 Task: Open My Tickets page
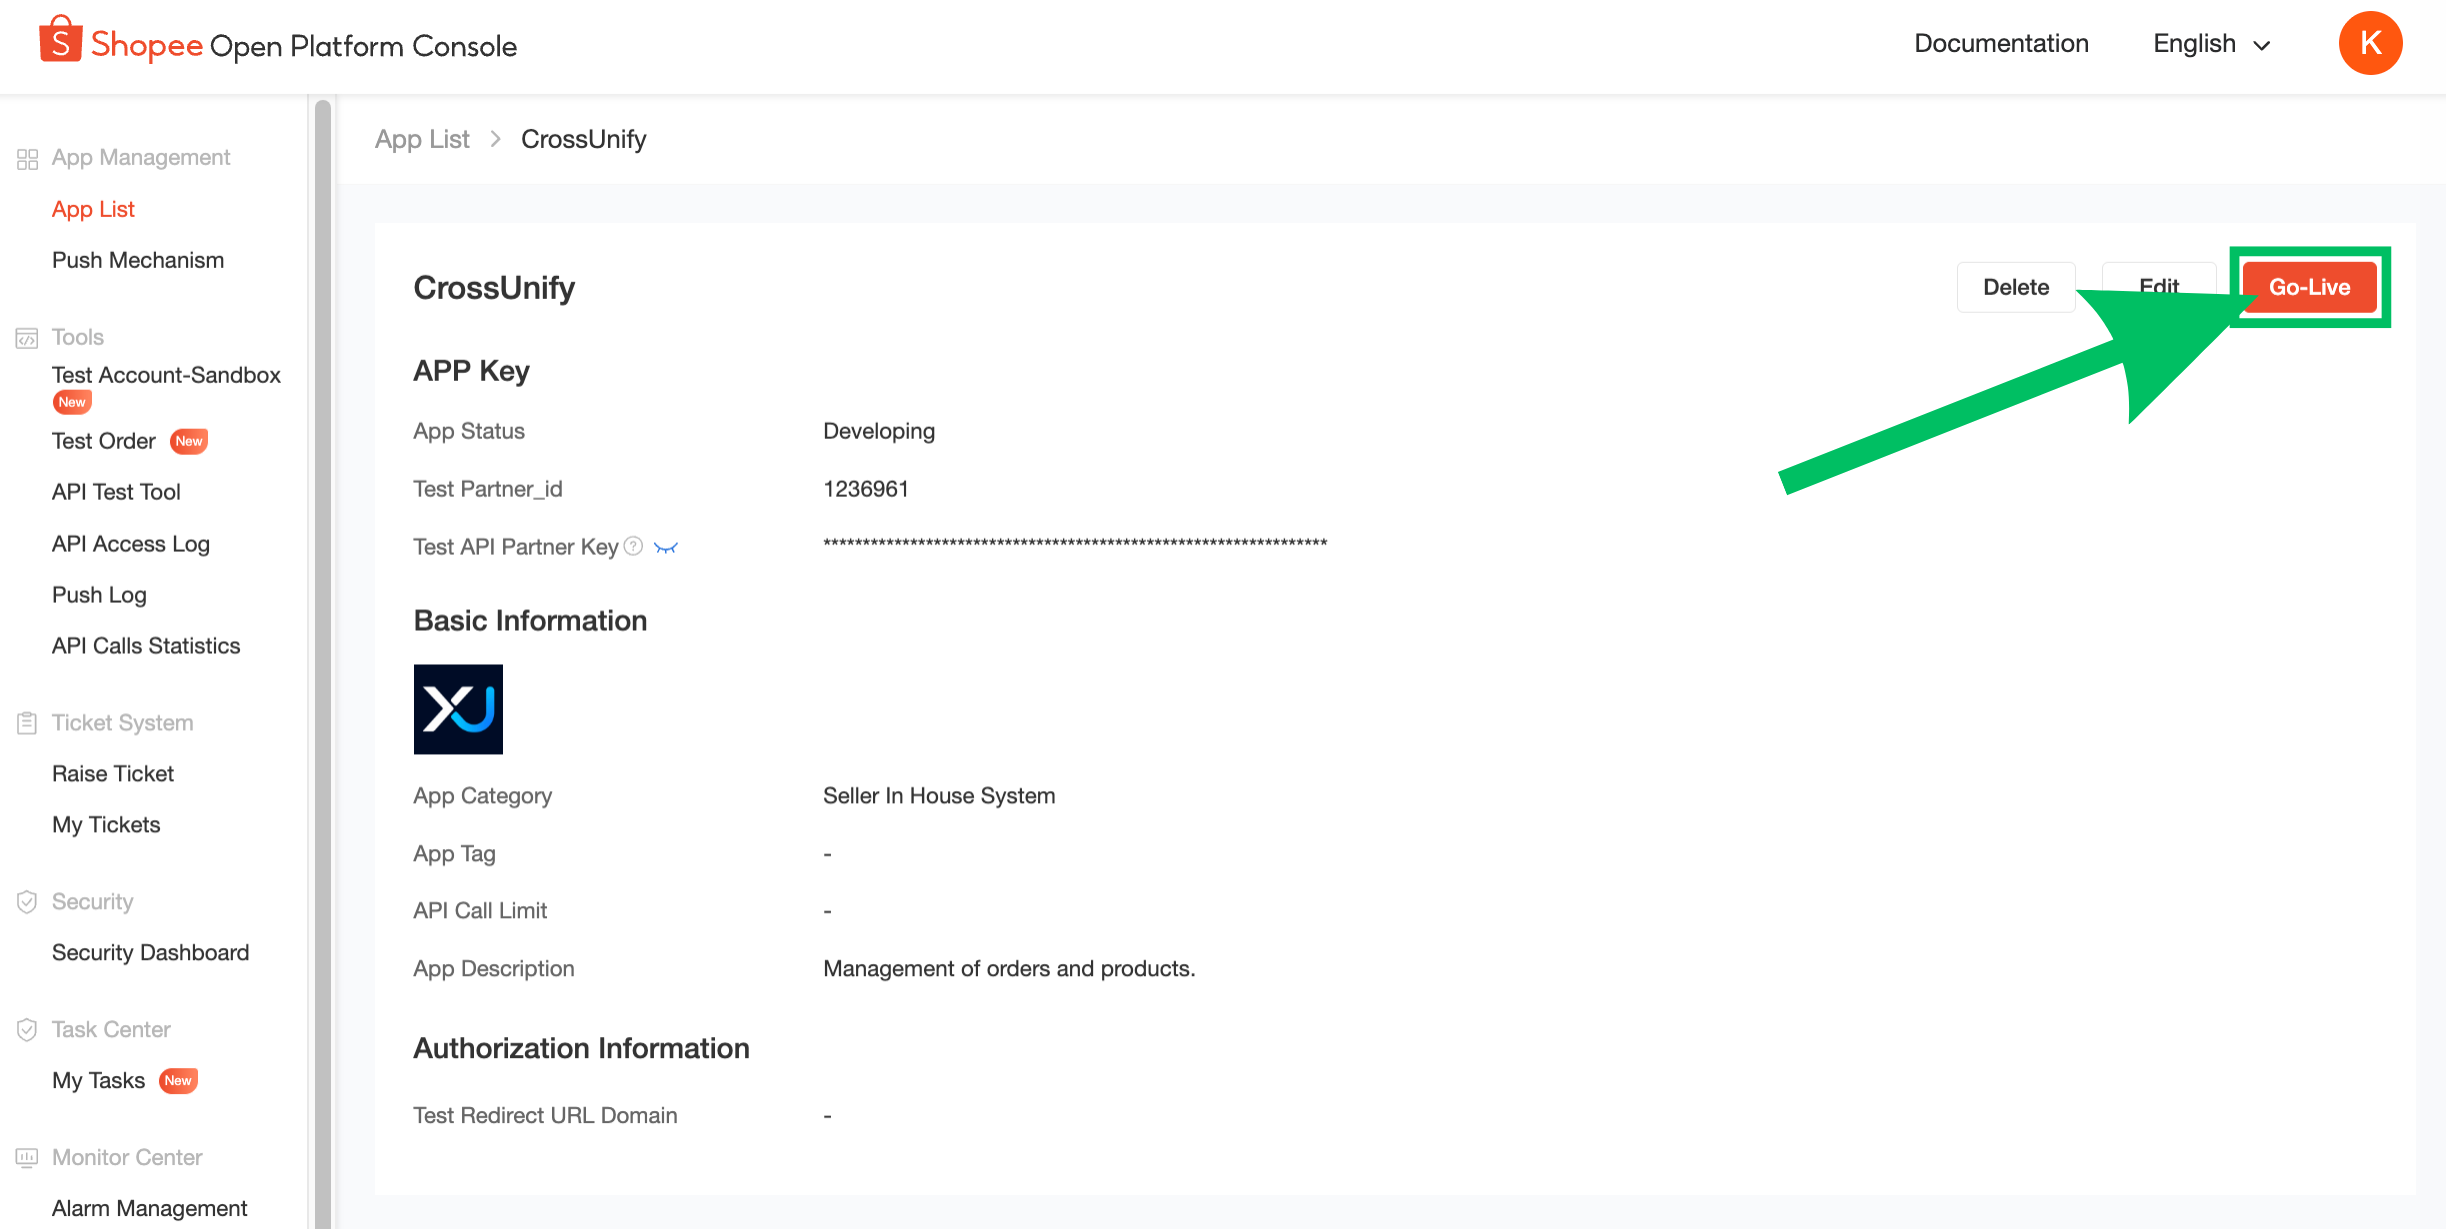pyautogui.click(x=106, y=825)
